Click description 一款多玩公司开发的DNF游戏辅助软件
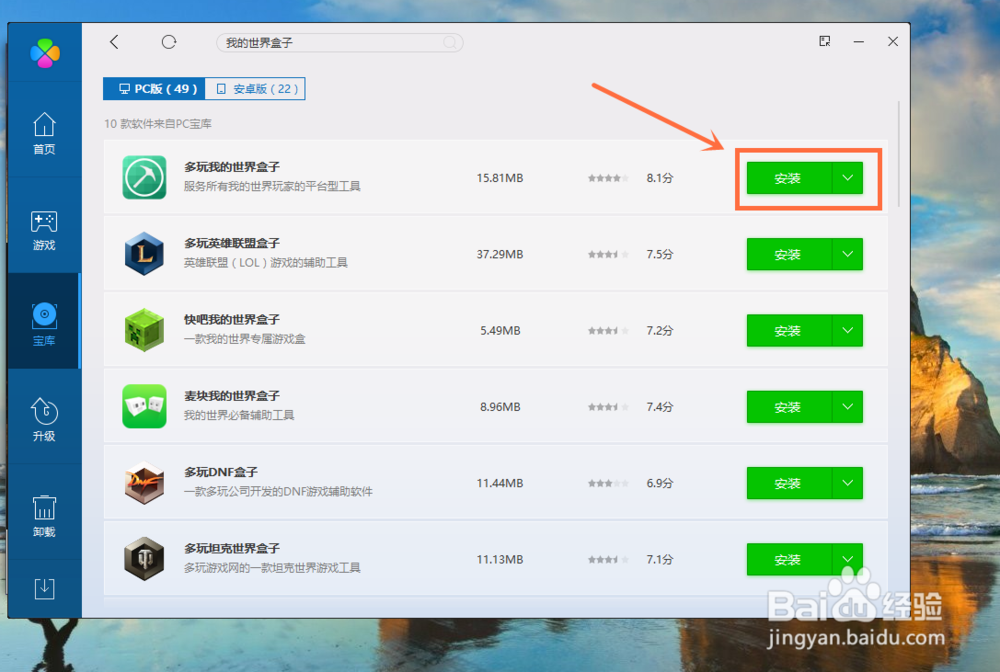 278,492
